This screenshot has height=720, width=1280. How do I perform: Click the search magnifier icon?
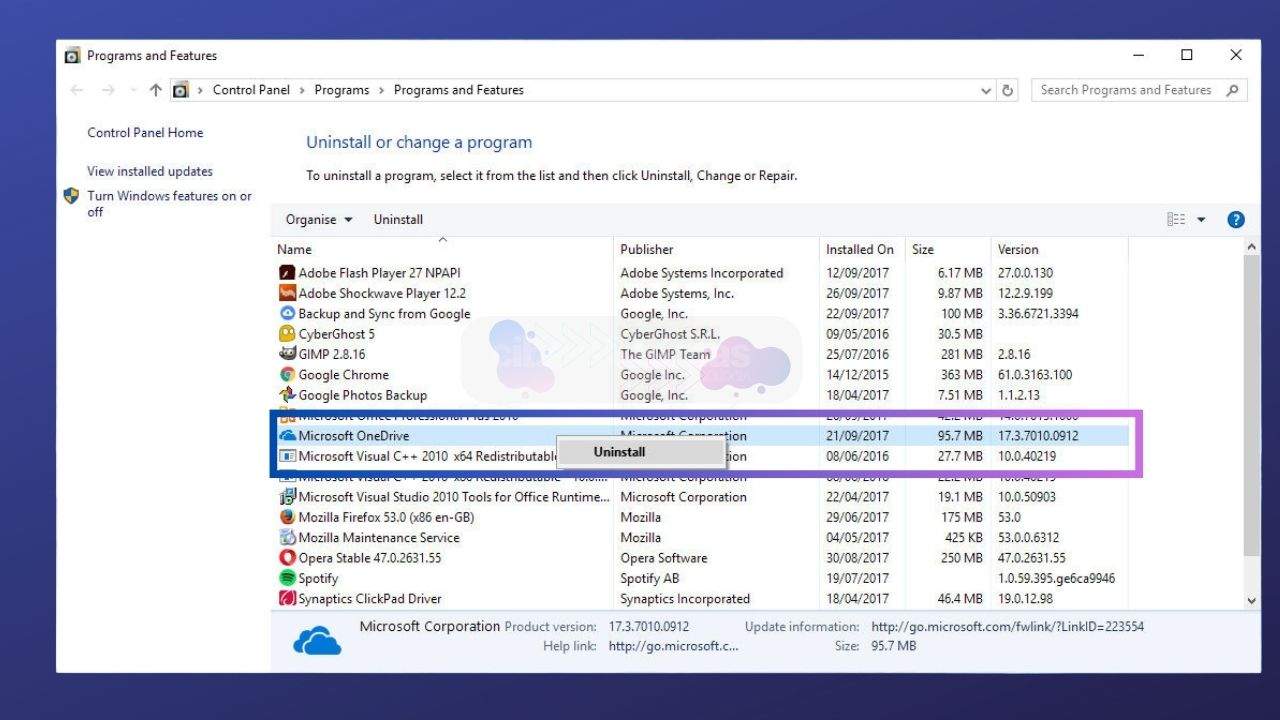pyautogui.click(x=1233, y=90)
